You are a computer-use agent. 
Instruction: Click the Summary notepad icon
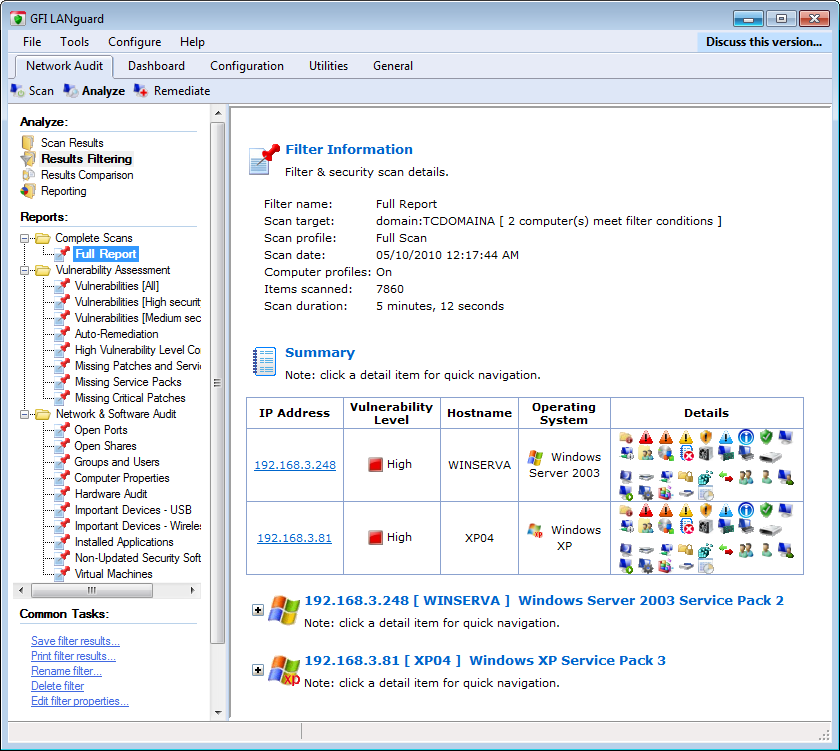tap(265, 361)
